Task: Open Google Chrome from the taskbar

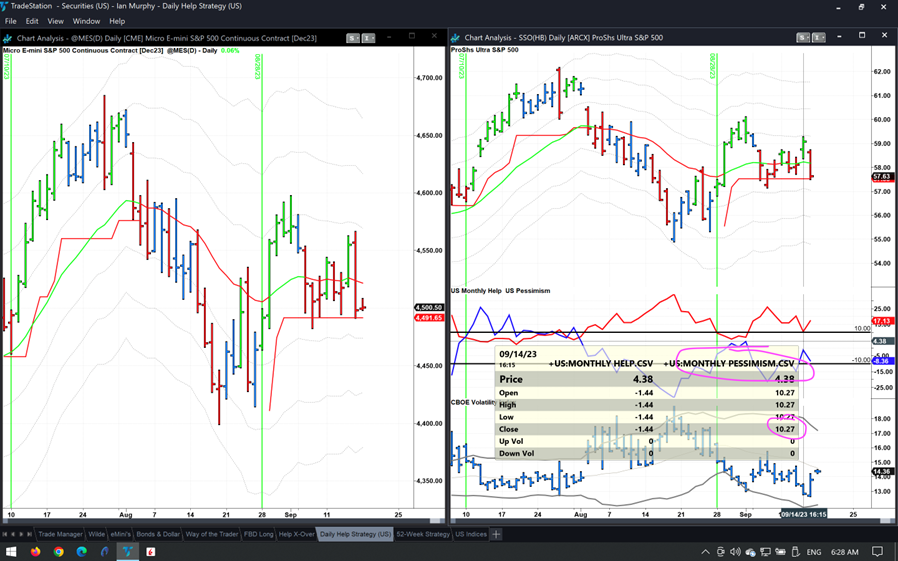Action: pyautogui.click(x=59, y=551)
